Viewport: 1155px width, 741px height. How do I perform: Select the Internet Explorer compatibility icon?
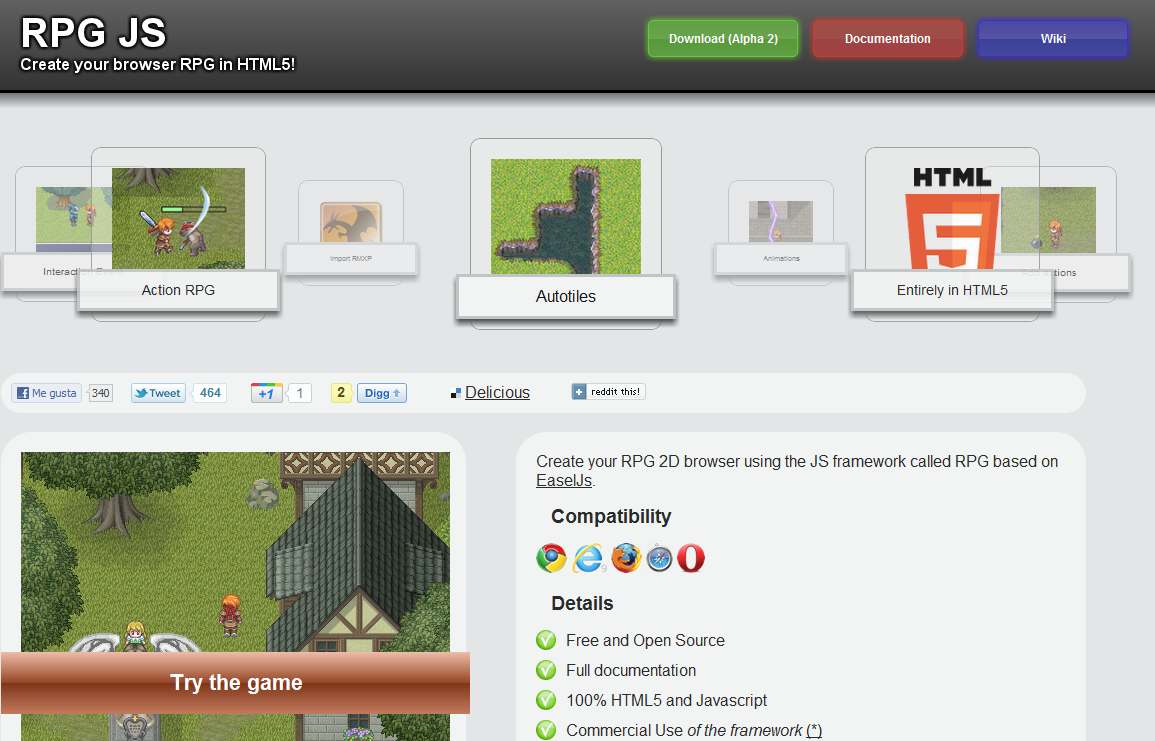[x=588, y=558]
